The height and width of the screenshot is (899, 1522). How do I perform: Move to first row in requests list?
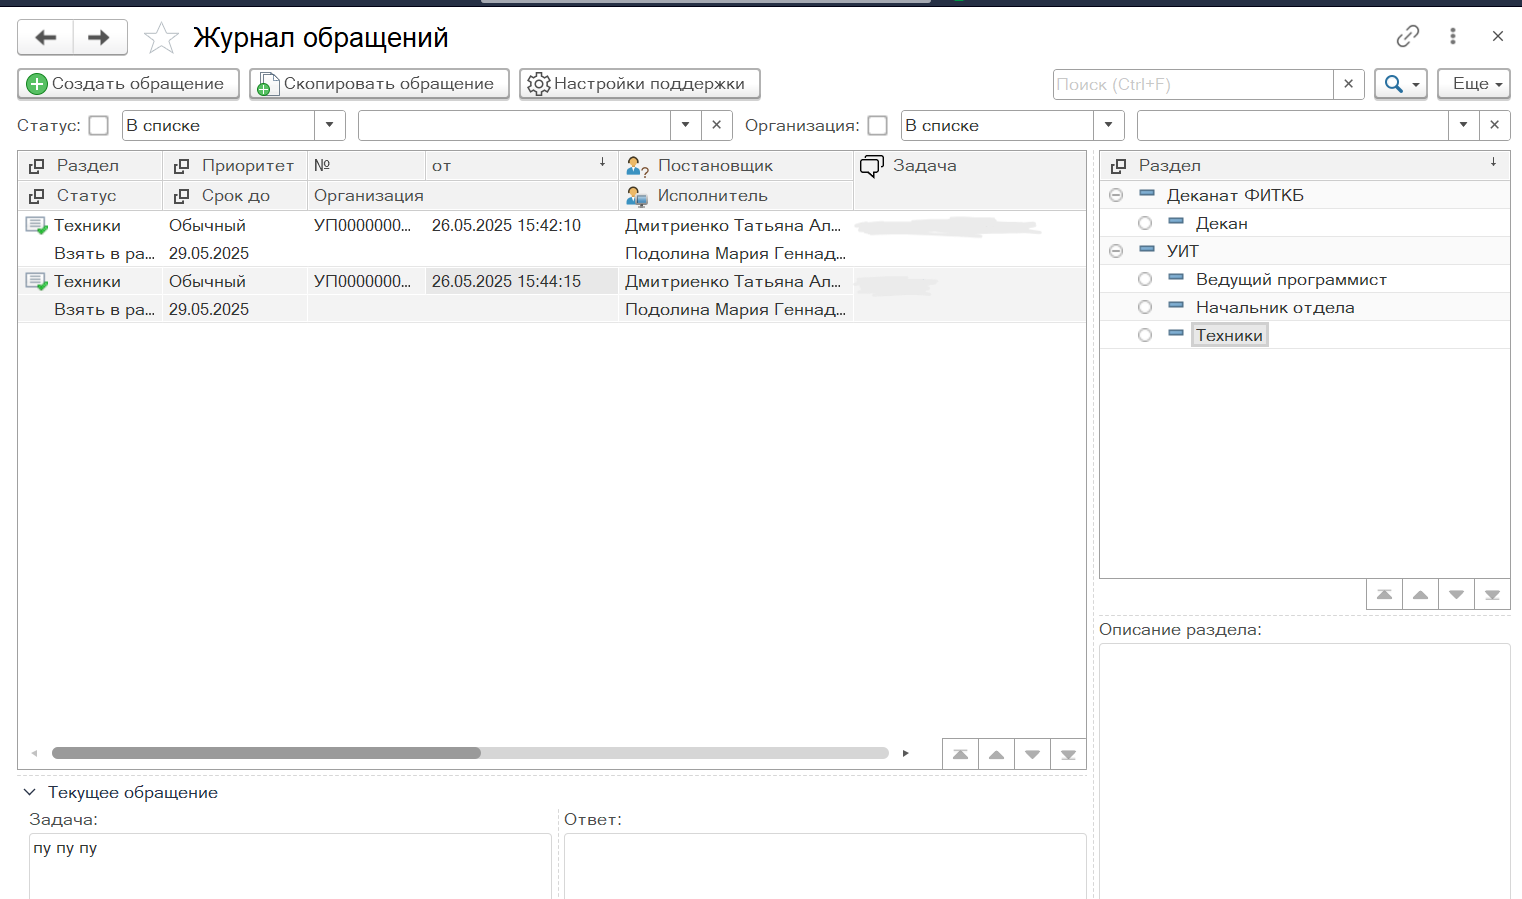(960, 754)
